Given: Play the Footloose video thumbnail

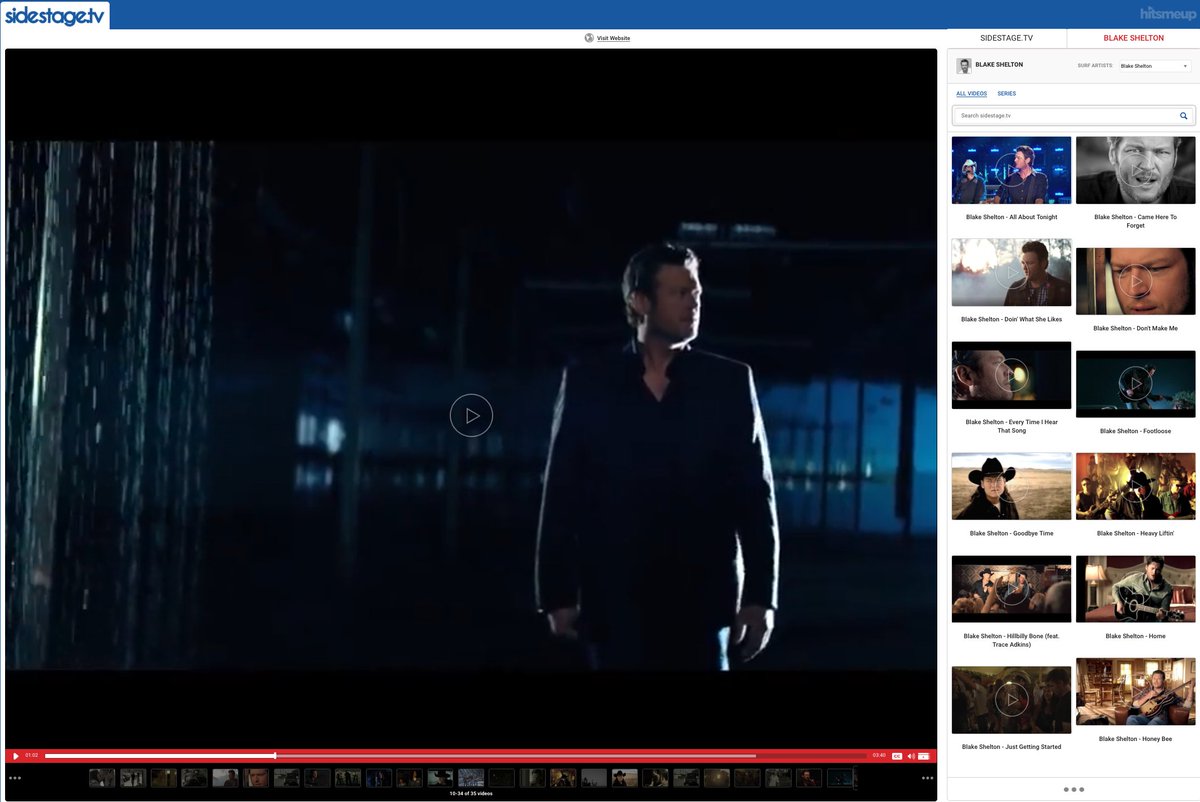Looking at the screenshot, I should (x=1135, y=383).
